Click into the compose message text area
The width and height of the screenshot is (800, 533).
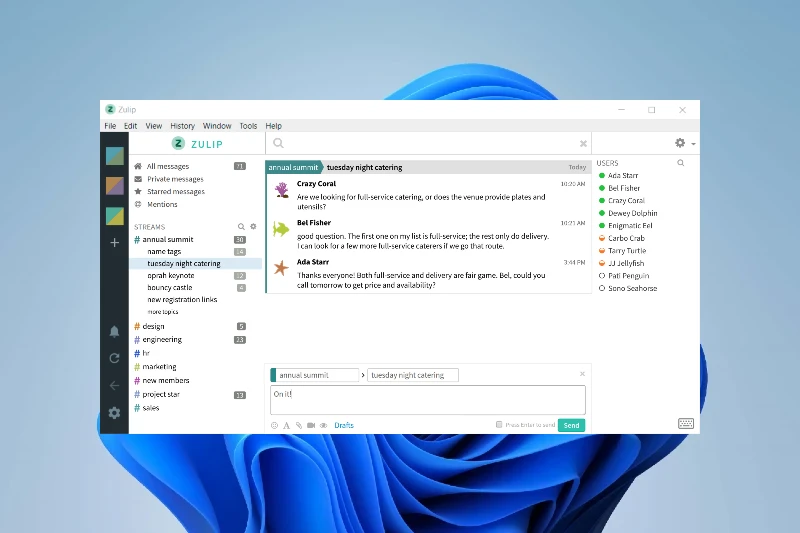(428, 399)
